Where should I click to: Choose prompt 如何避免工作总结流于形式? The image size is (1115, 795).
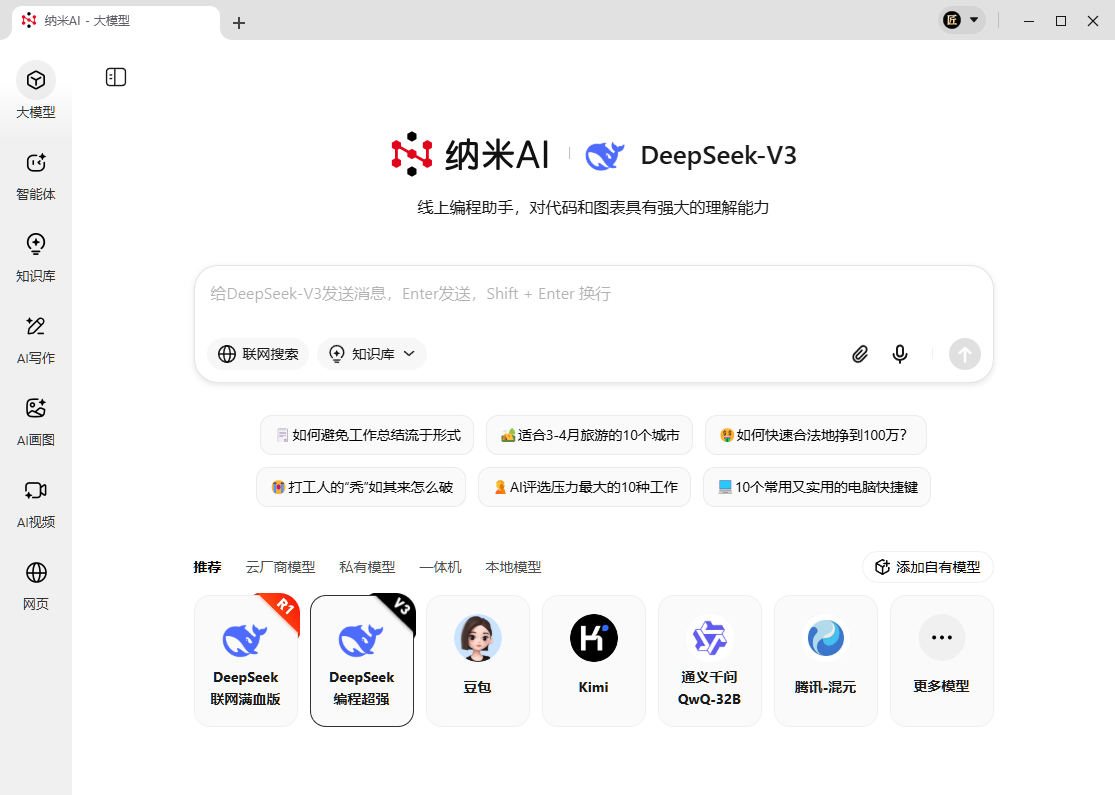click(x=367, y=435)
